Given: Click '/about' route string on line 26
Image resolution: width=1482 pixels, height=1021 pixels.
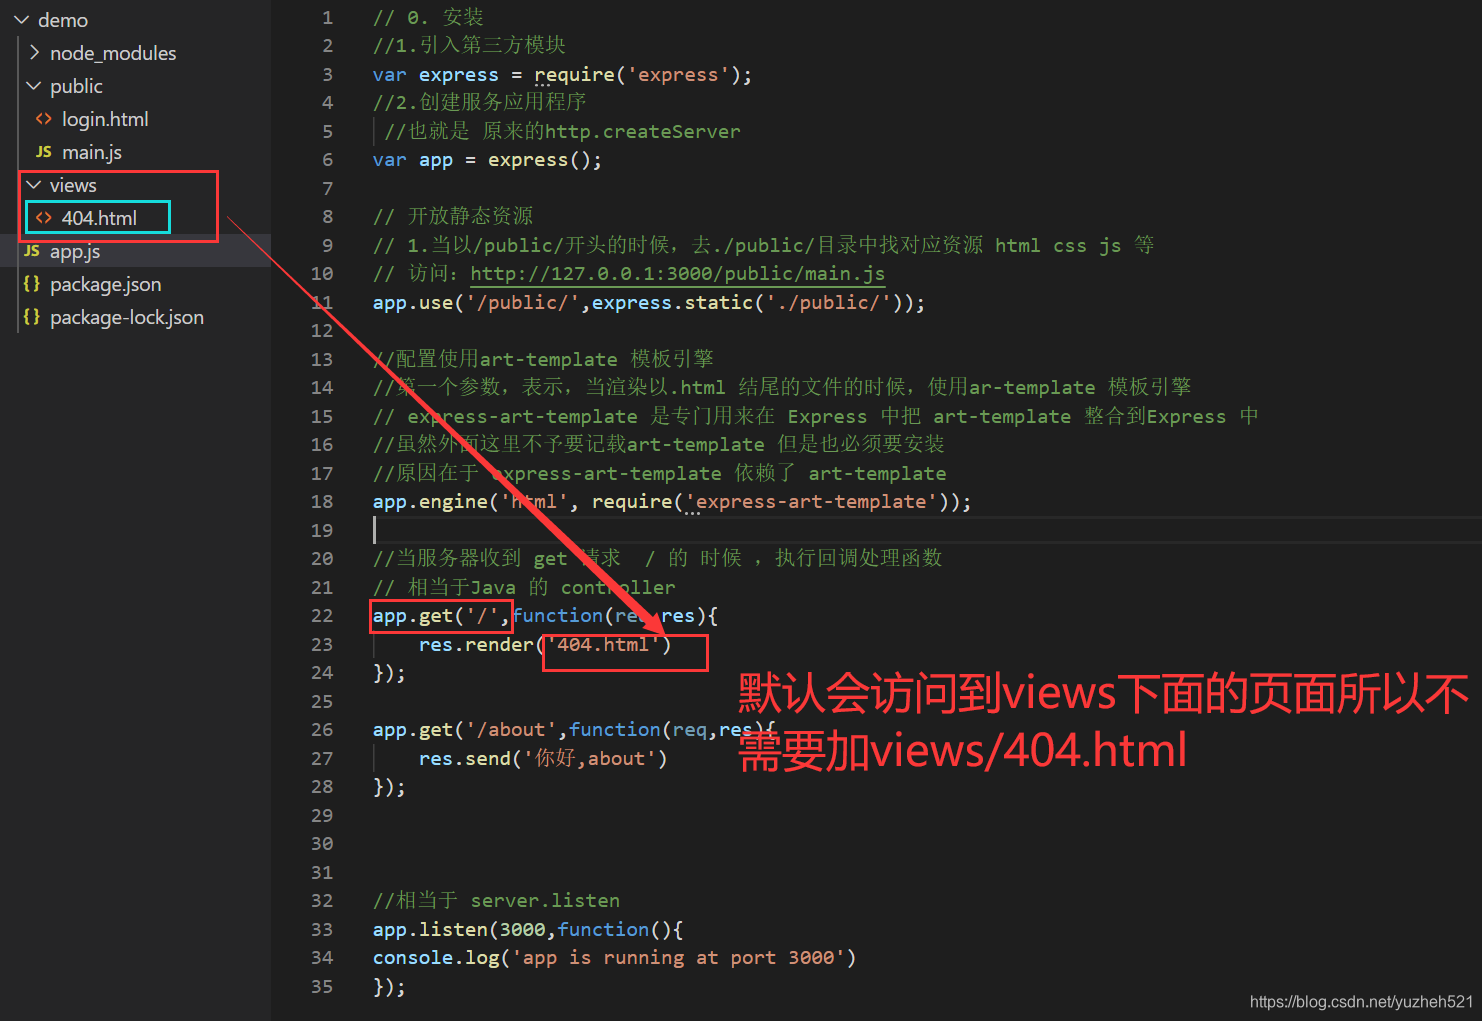Looking at the screenshot, I should [511, 730].
